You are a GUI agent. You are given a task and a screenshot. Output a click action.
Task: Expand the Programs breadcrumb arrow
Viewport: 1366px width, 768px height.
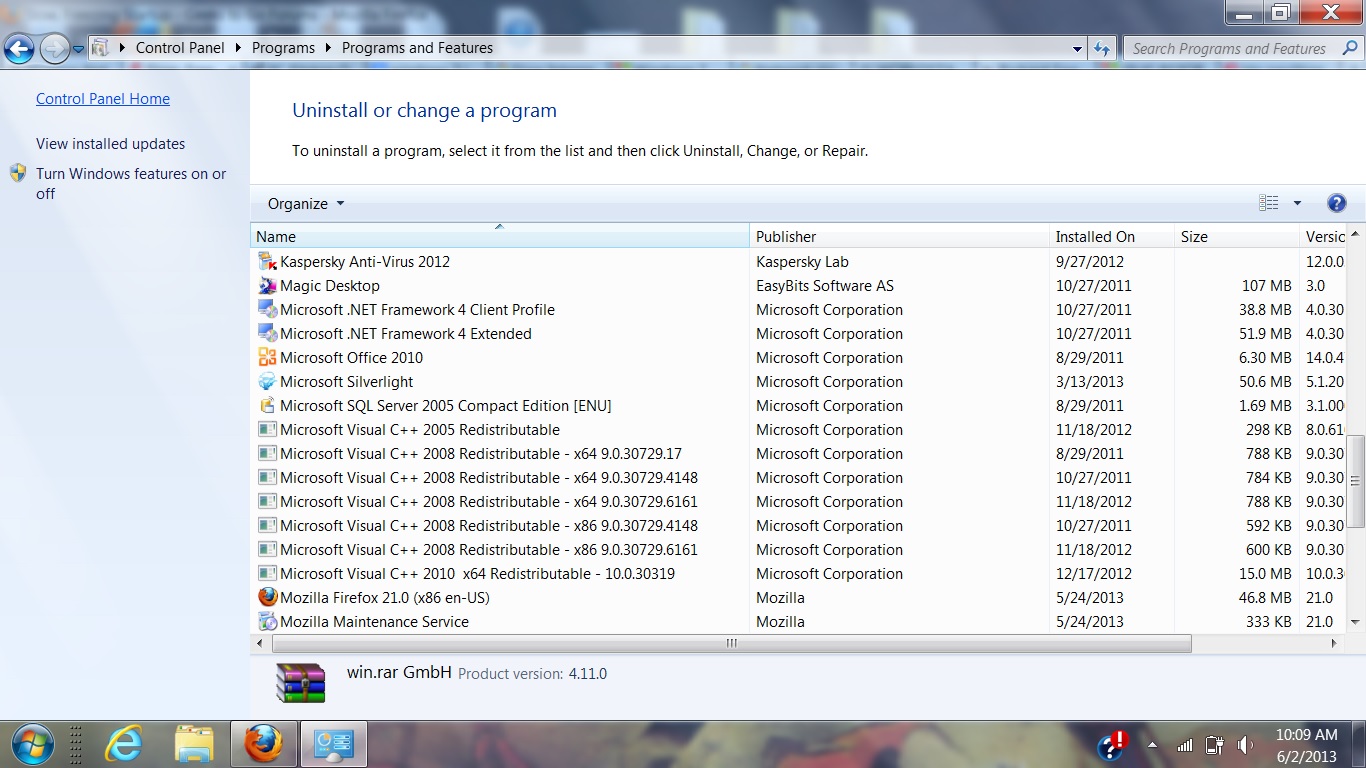[328, 48]
